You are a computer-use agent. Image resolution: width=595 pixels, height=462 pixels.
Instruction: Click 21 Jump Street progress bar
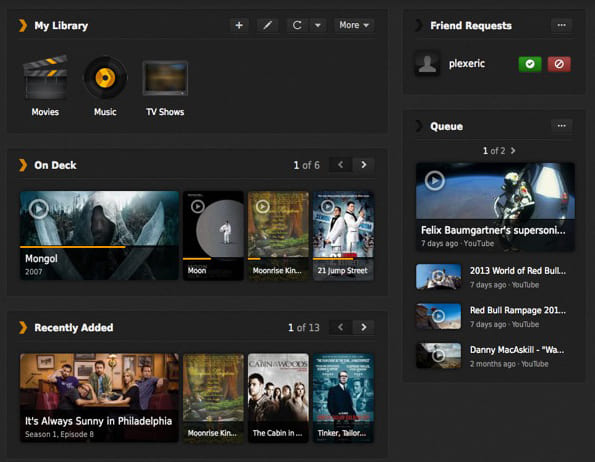pos(343,259)
